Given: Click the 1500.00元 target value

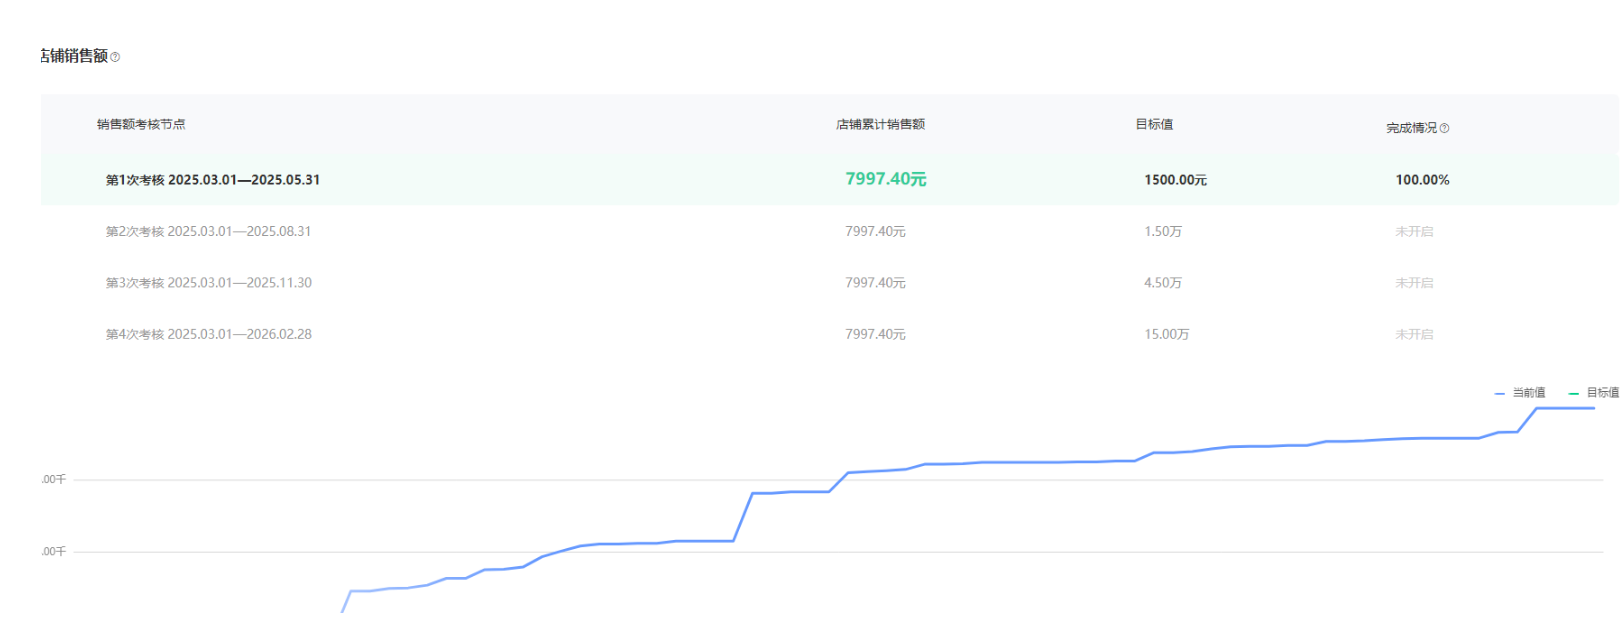Looking at the screenshot, I should pyautogui.click(x=1175, y=180).
